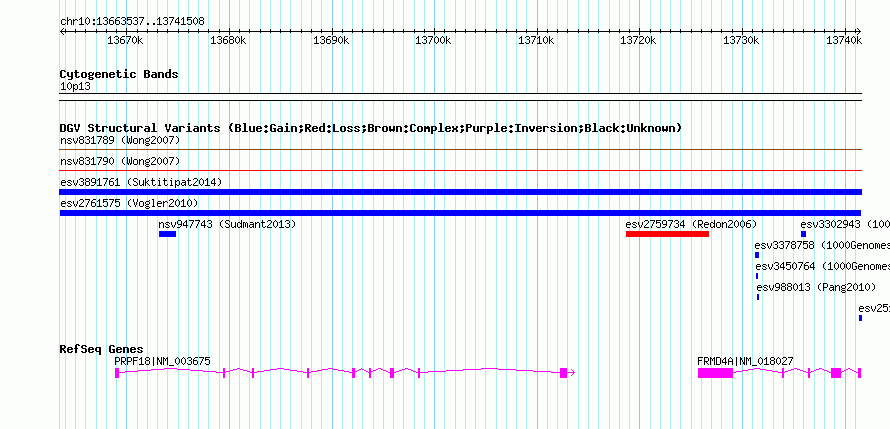This screenshot has width=890, height=429.
Task: Select the small blue nsv947743 bar
Action: click(167, 234)
